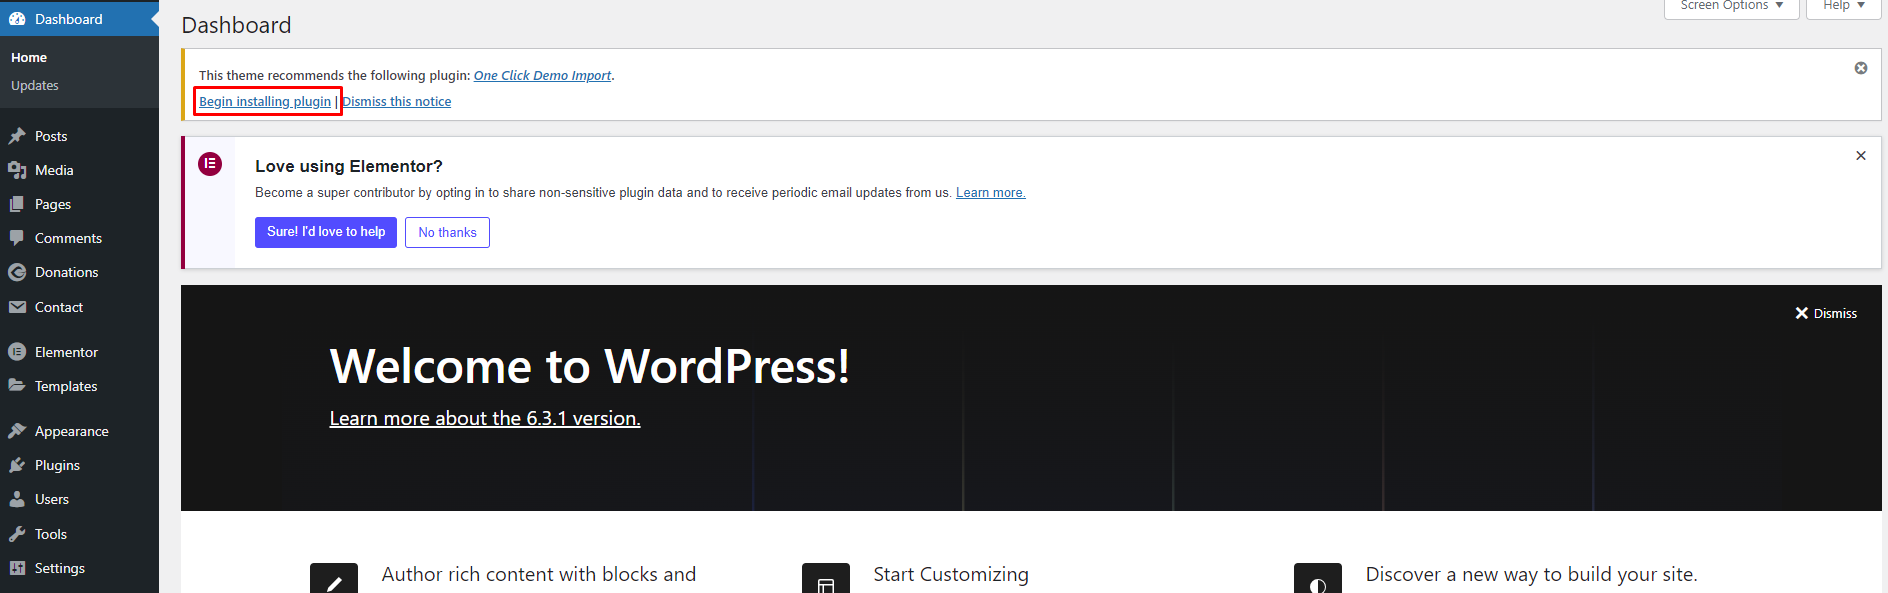The height and width of the screenshot is (593, 1888).
Task: Click the Comments bubble icon
Action: [17, 238]
